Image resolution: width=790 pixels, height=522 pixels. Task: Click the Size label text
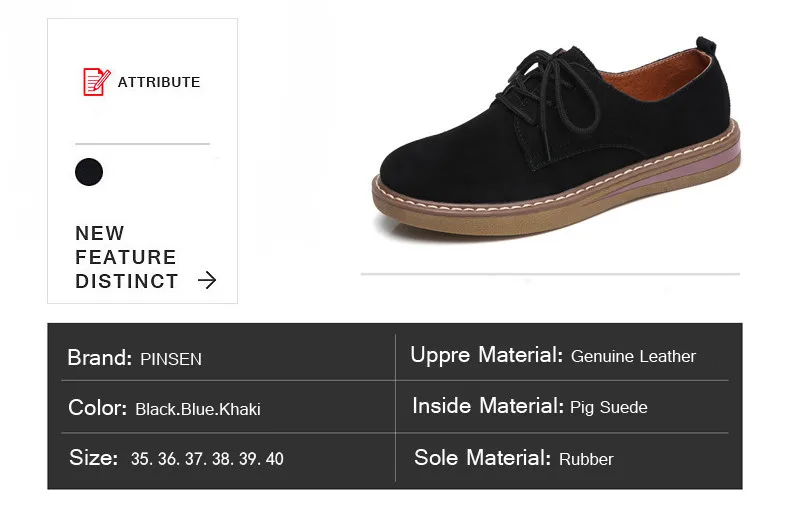tap(93, 458)
